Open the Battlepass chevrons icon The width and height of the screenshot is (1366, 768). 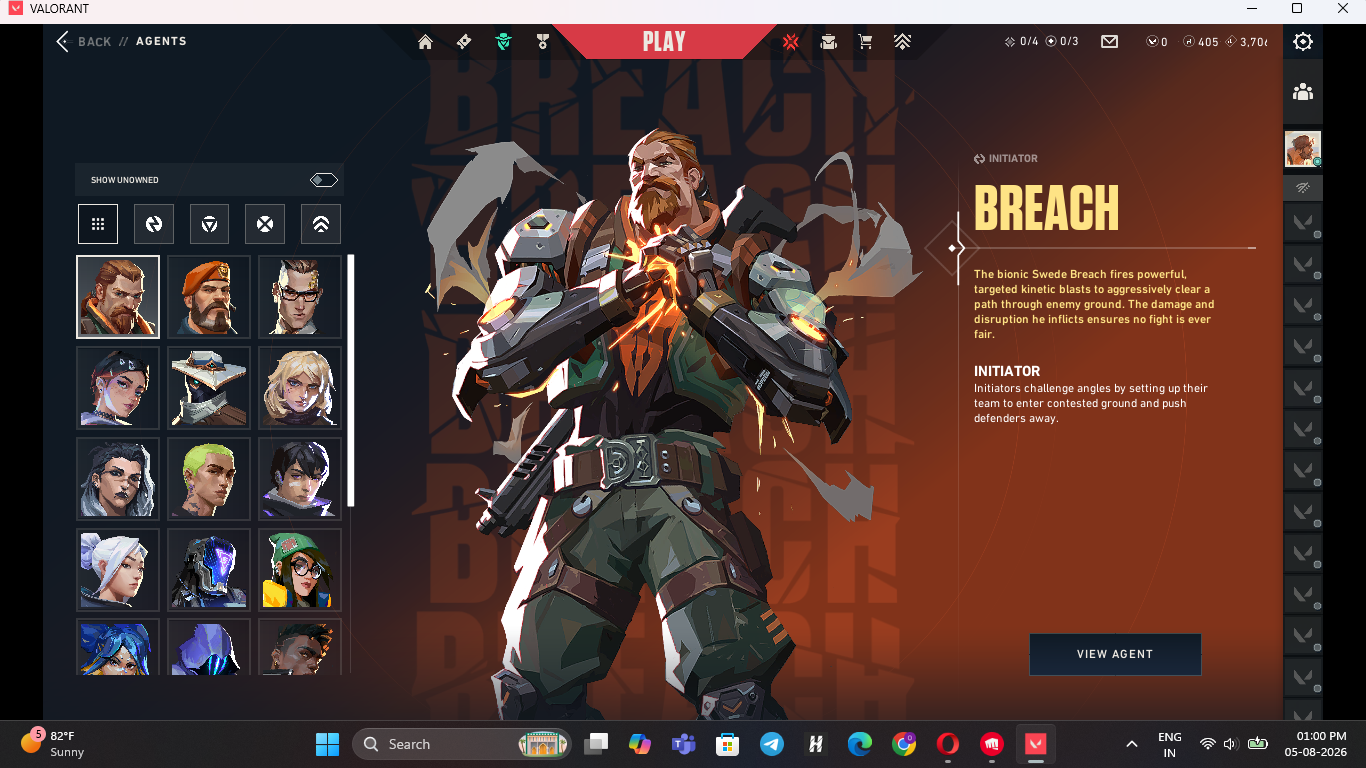point(902,42)
